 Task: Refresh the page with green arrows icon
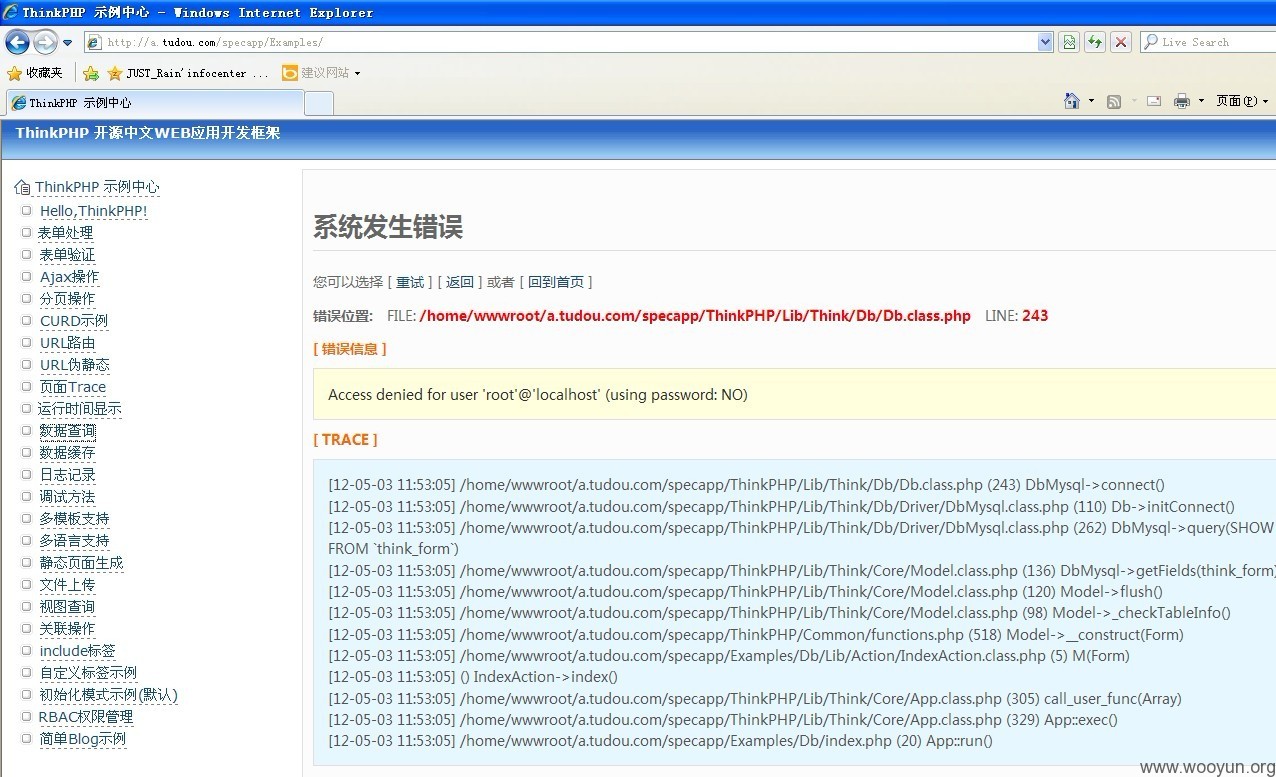1095,42
